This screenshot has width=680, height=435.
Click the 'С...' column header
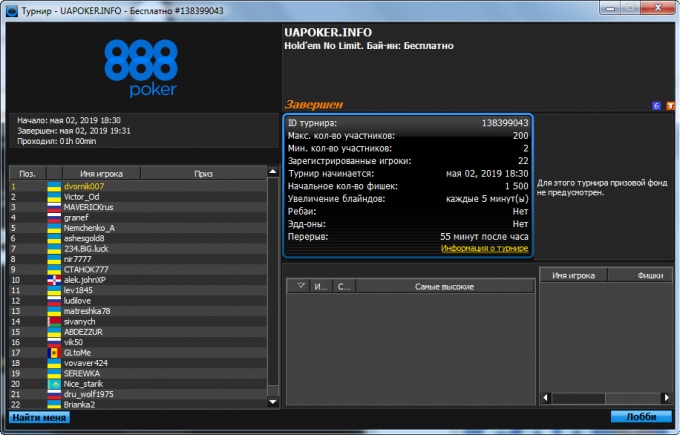click(344, 286)
